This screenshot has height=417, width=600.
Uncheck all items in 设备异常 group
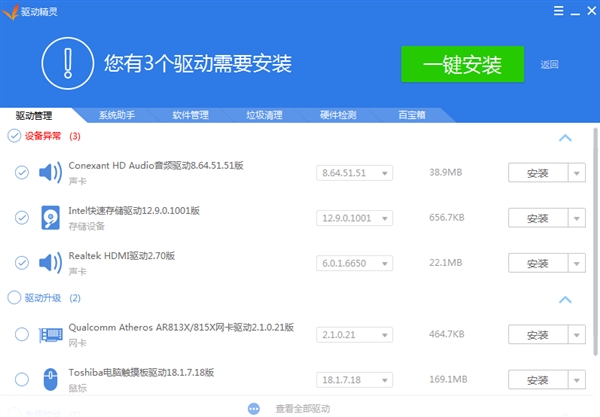(x=14, y=136)
